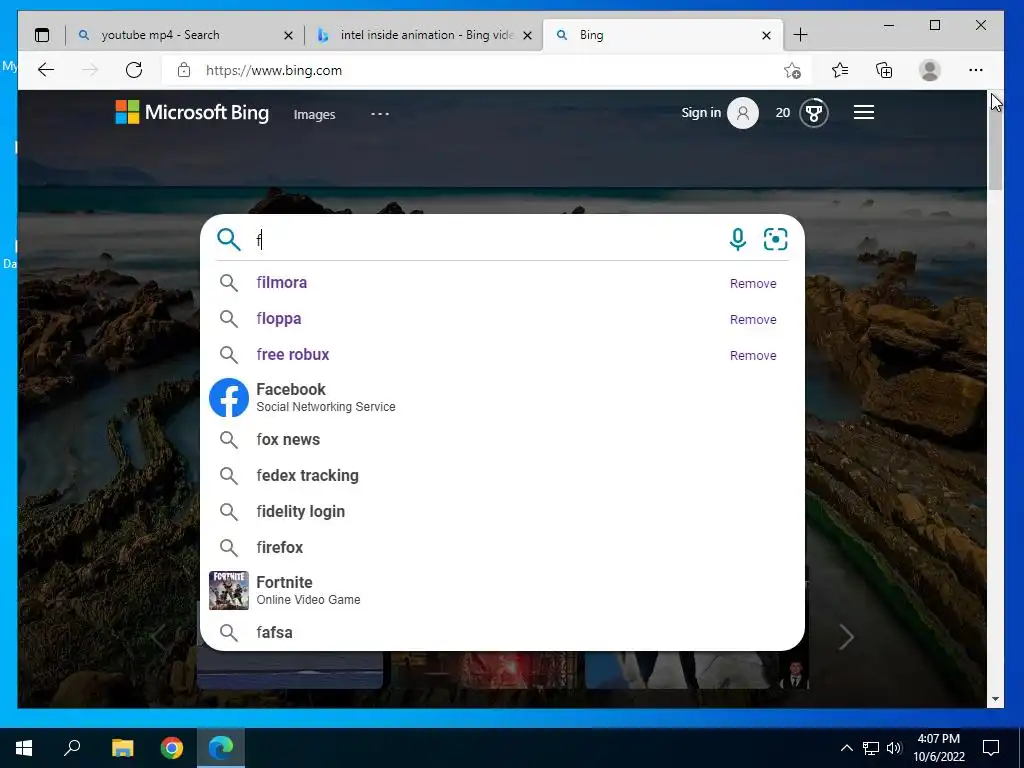The width and height of the screenshot is (1024, 768).
Task: Remove the free robux history suggestion
Action: pyautogui.click(x=753, y=355)
